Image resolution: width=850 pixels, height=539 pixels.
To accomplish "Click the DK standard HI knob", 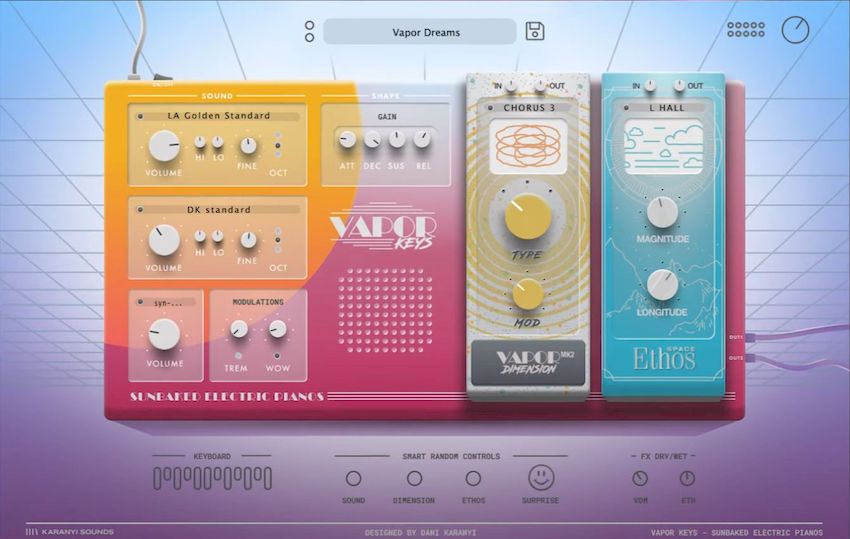I will pos(200,236).
